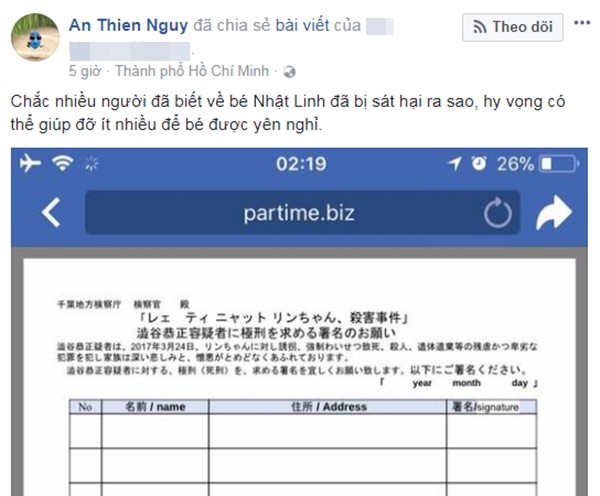Click the globe public-privacy icon

coord(289,72)
